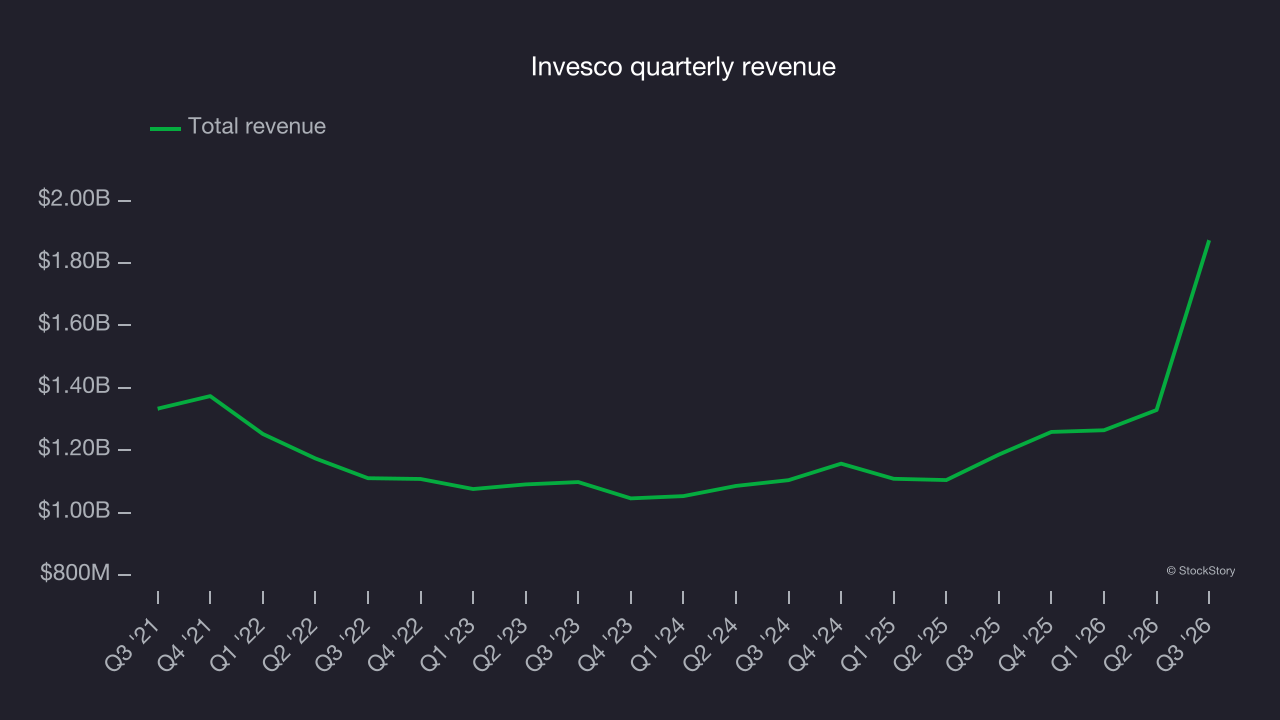The width and height of the screenshot is (1280, 720).
Task: Pick the Q3 '23 x-axis label
Action: (x=553, y=642)
